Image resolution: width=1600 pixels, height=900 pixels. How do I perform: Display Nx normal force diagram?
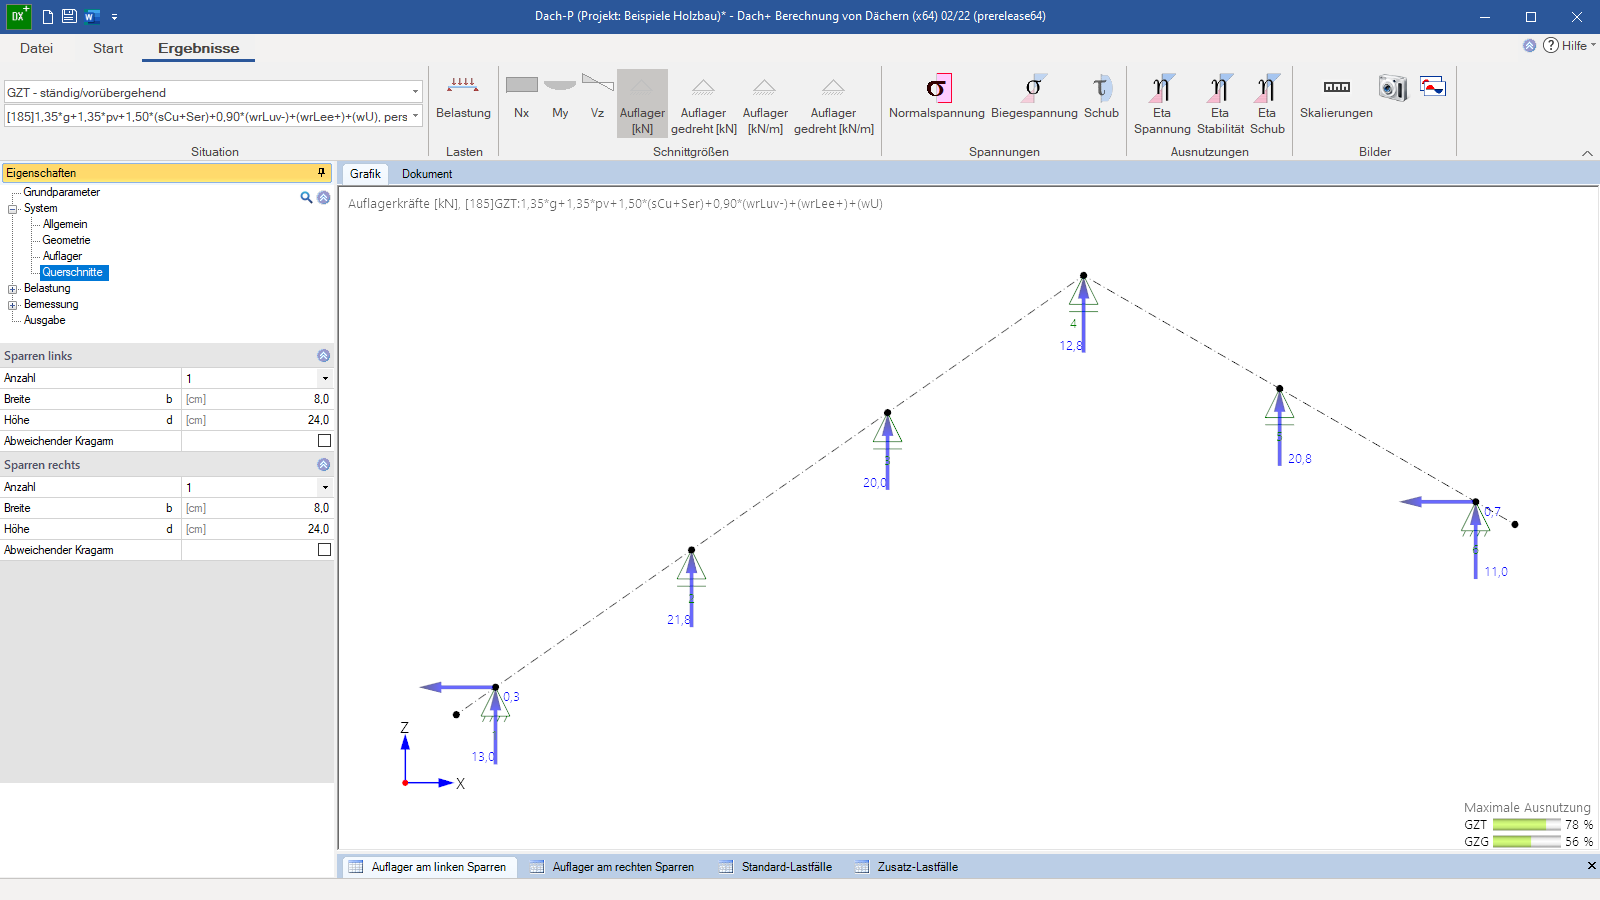[x=521, y=99]
